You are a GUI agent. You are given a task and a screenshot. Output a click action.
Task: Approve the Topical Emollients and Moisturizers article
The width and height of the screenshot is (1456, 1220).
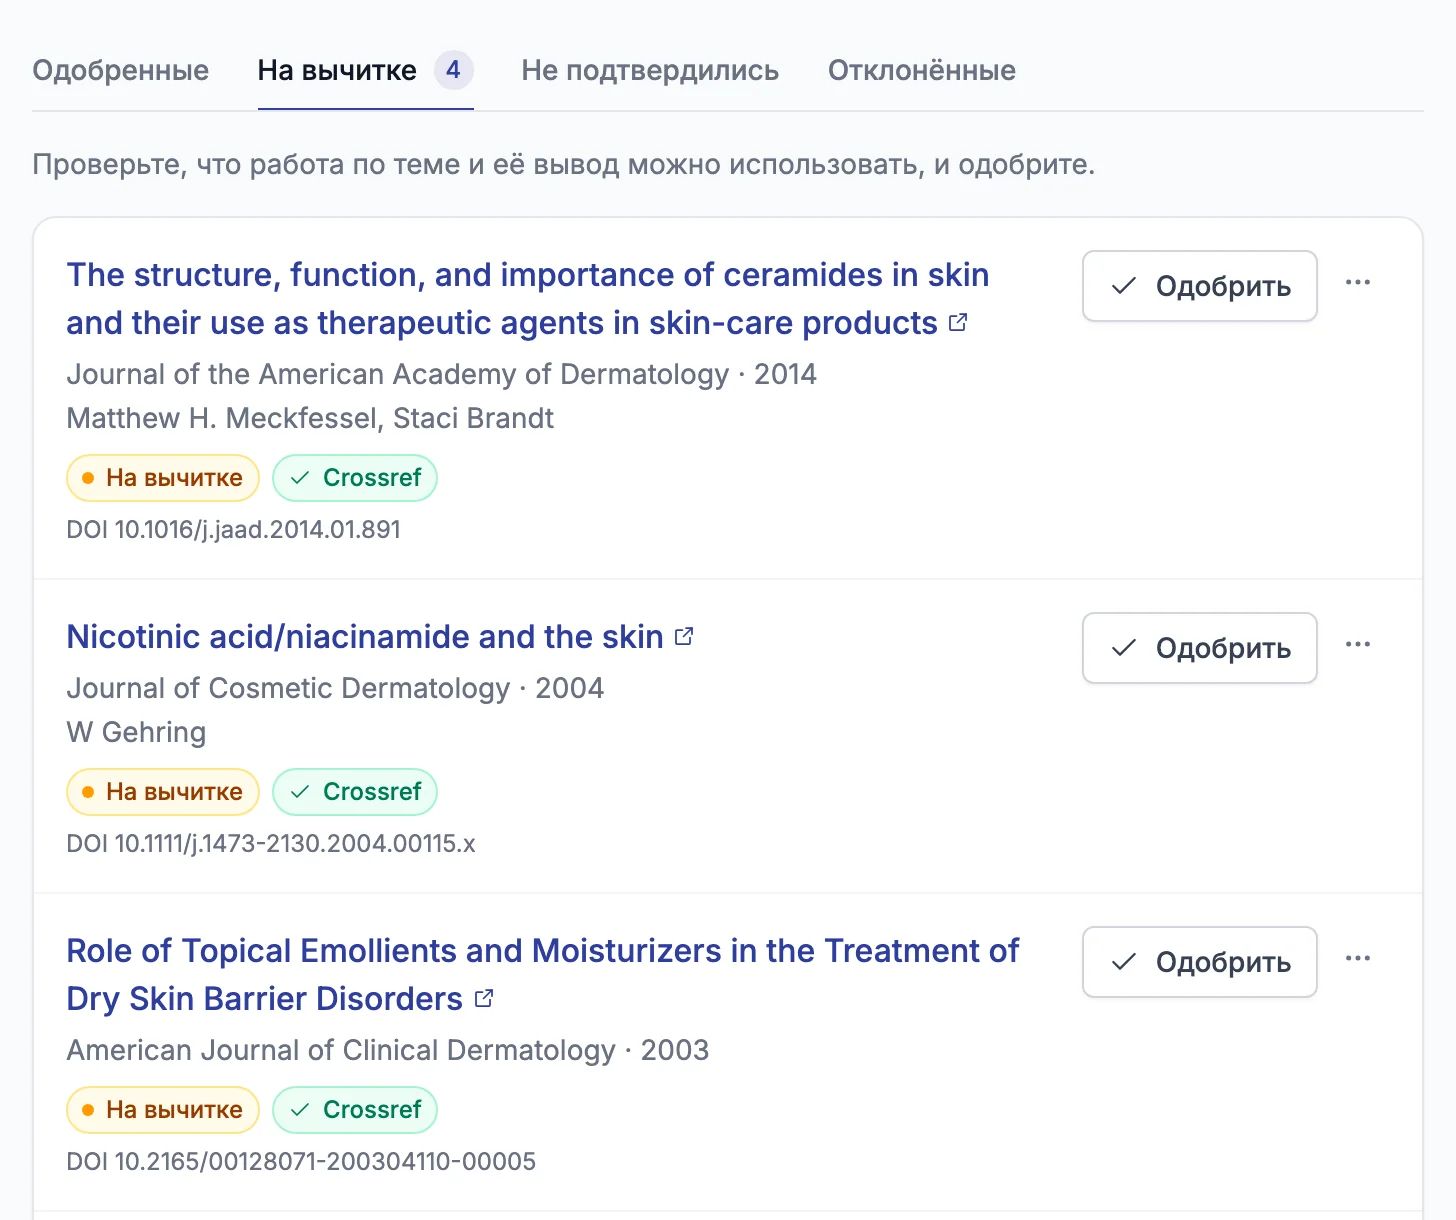coord(1200,962)
